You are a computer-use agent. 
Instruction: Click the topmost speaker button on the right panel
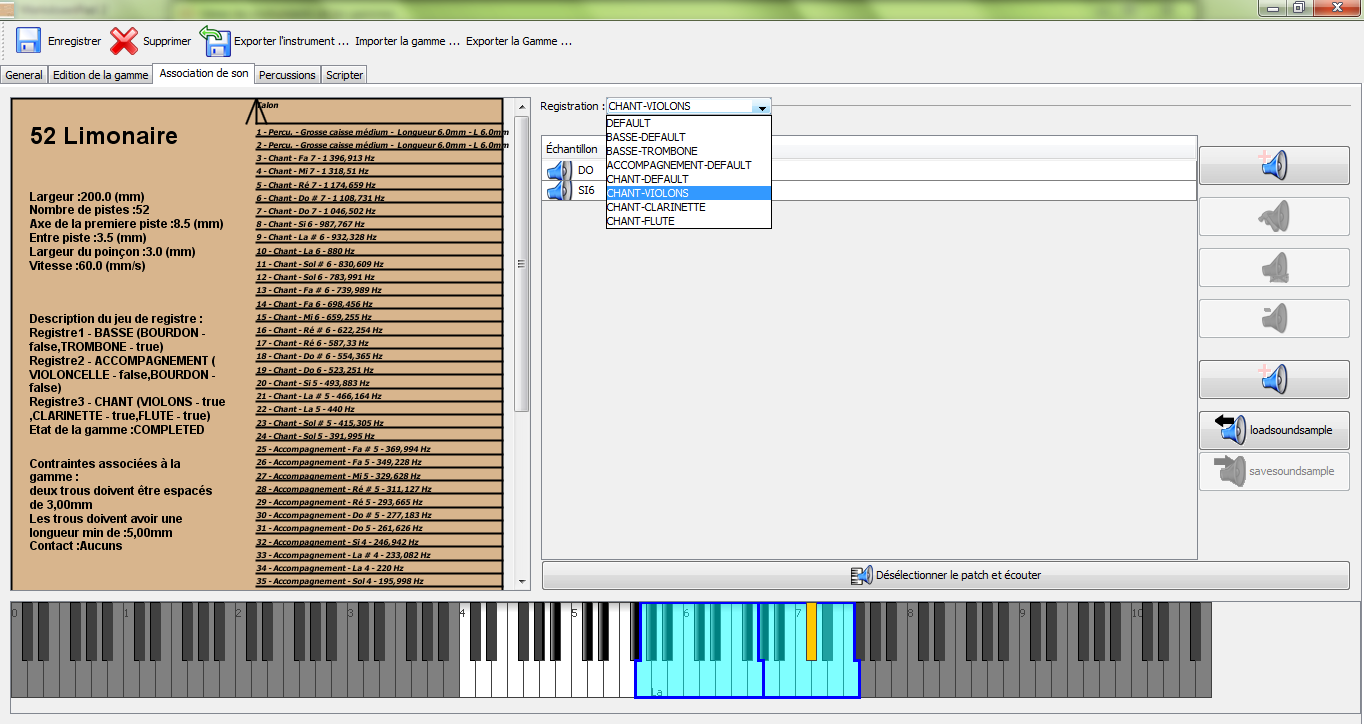point(1273,164)
